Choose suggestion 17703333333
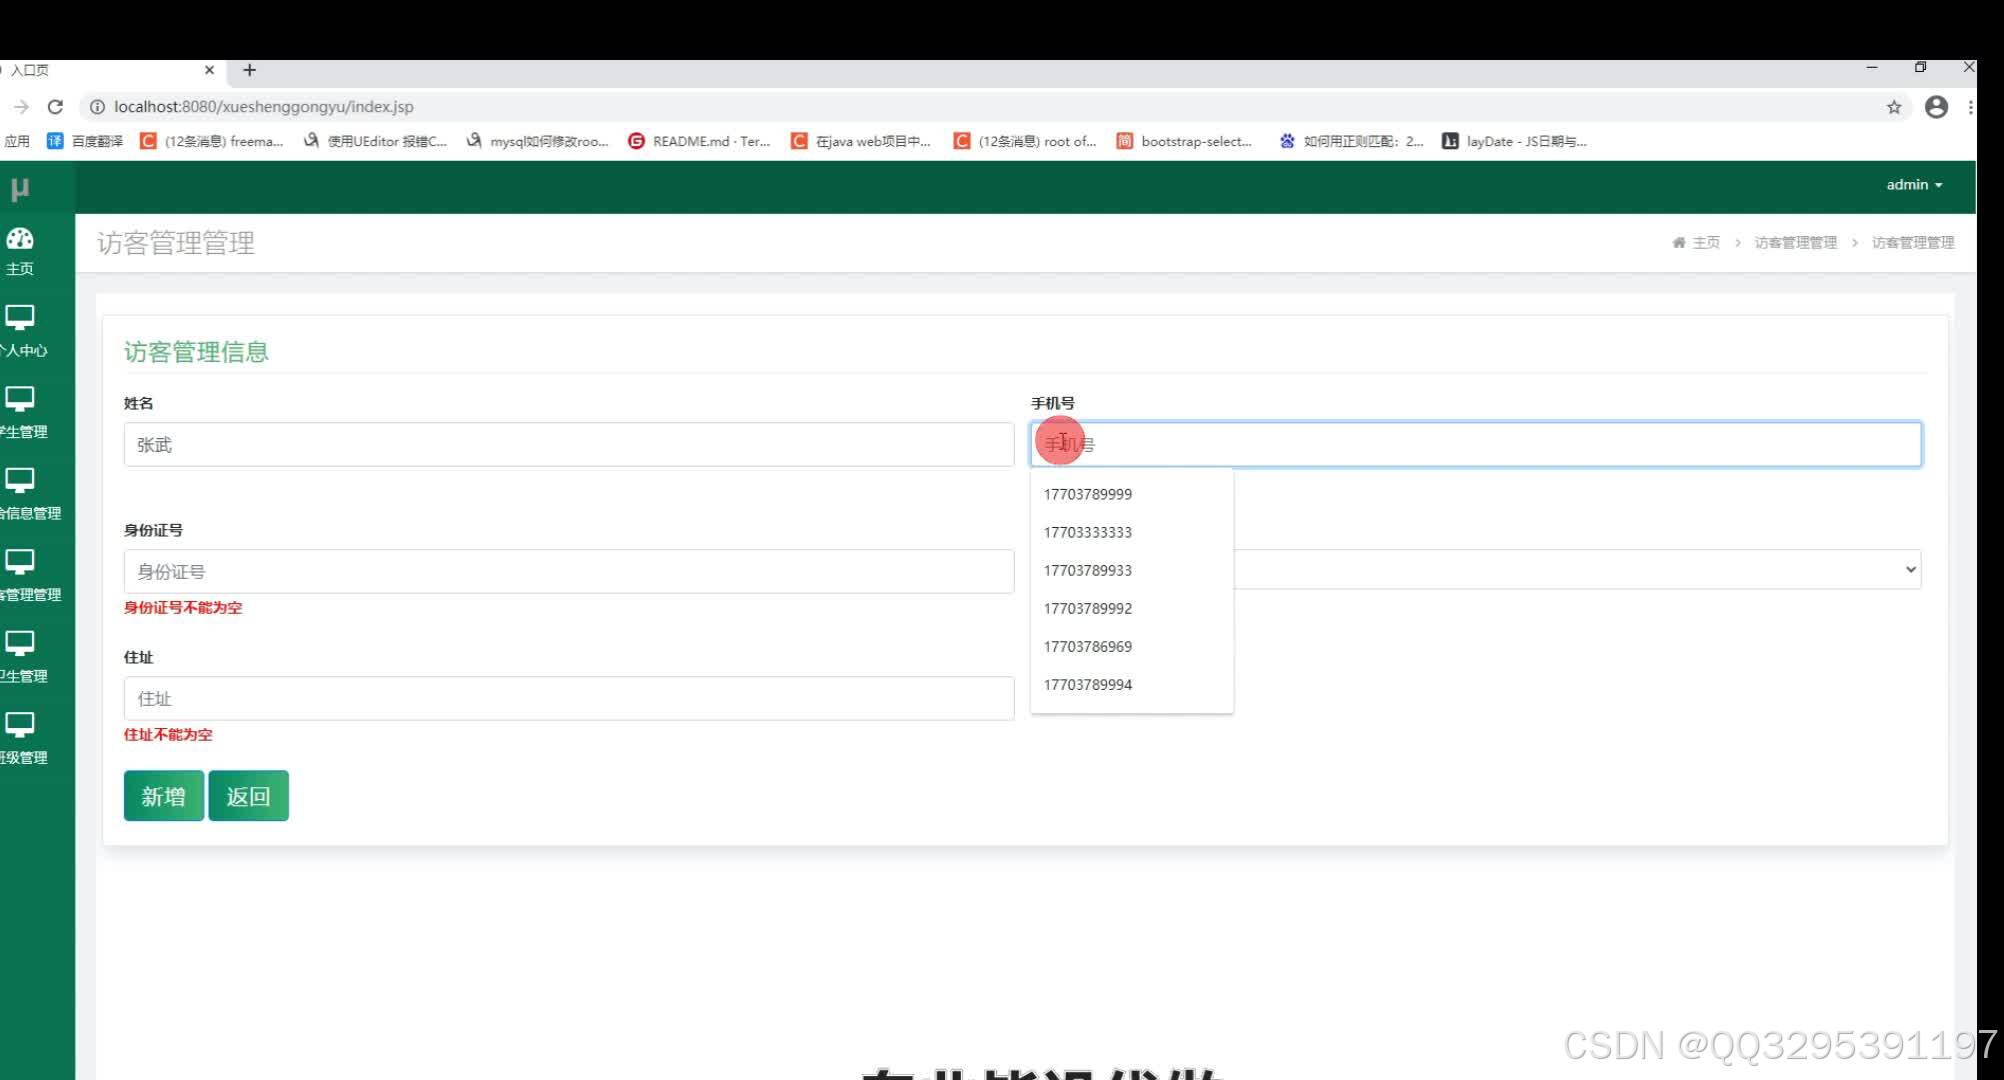 tap(1132, 532)
